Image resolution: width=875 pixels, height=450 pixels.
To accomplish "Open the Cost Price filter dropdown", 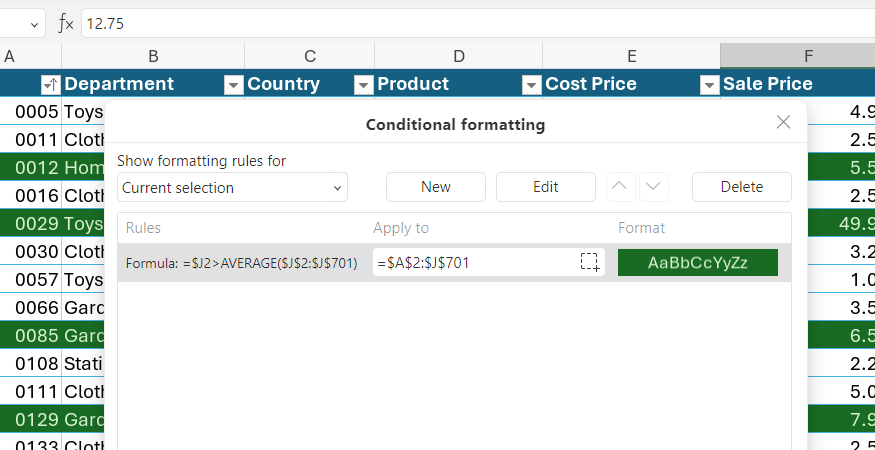I will pos(709,85).
